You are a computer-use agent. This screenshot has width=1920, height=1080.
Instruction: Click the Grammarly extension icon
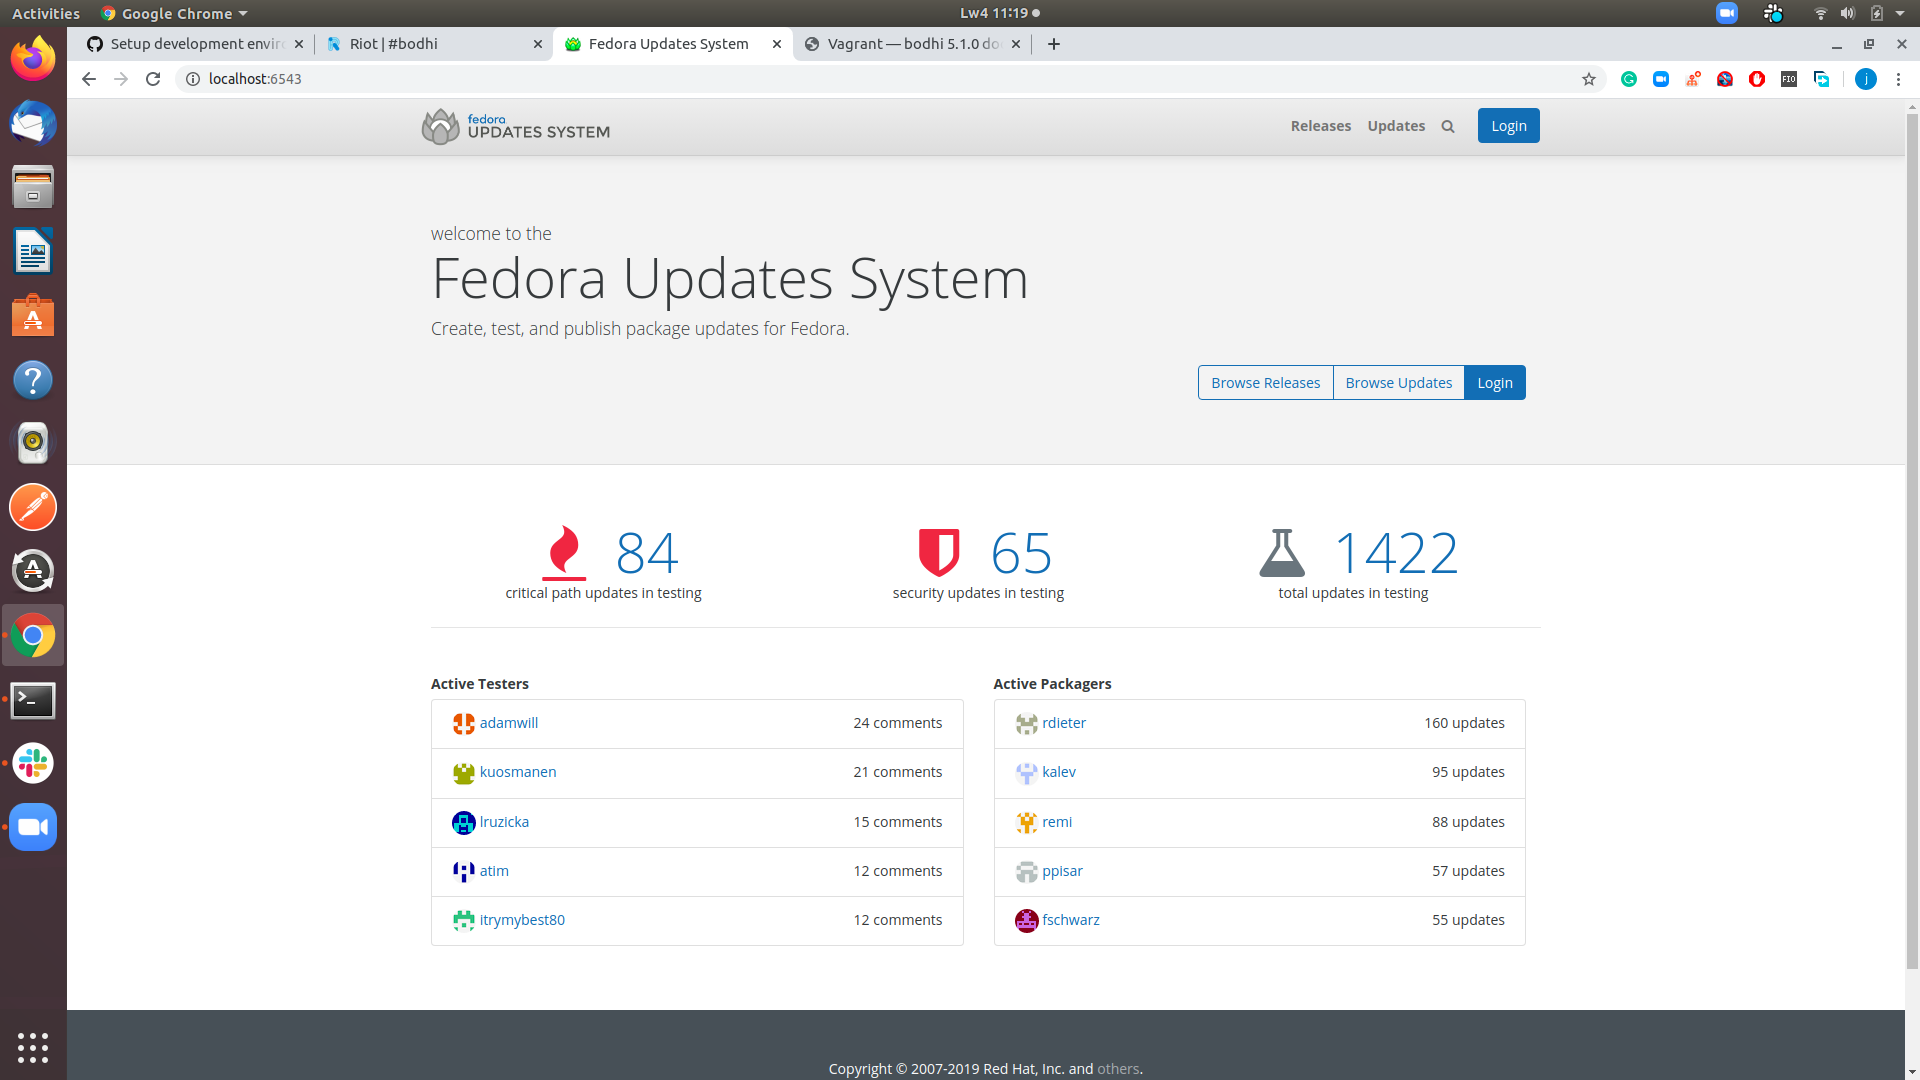click(1629, 79)
